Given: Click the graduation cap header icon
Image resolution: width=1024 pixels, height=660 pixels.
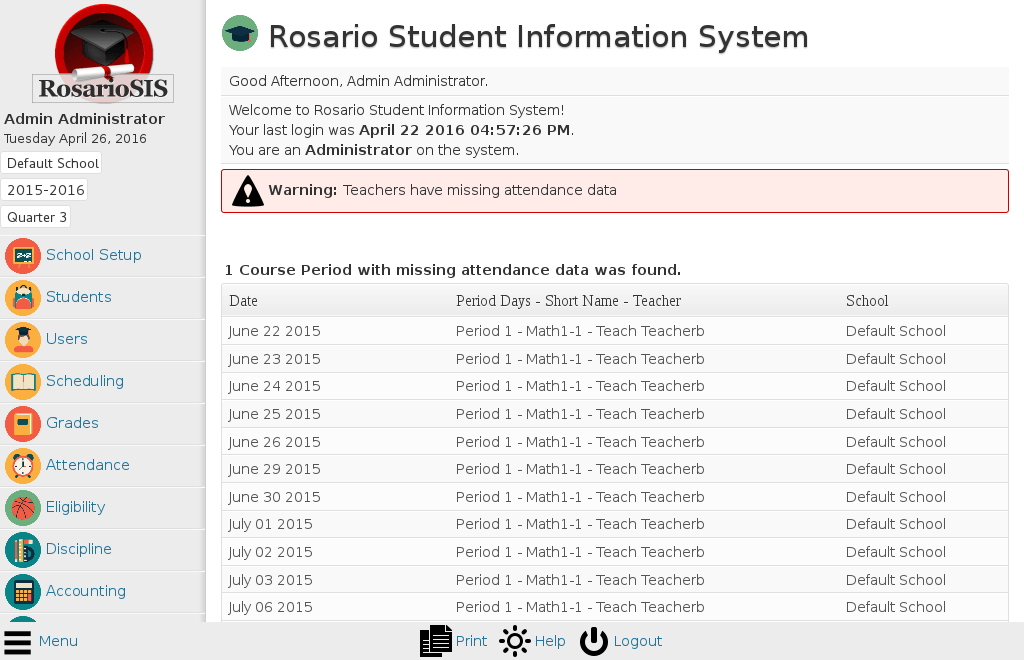Looking at the screenshot, I should tap(240, 33).
